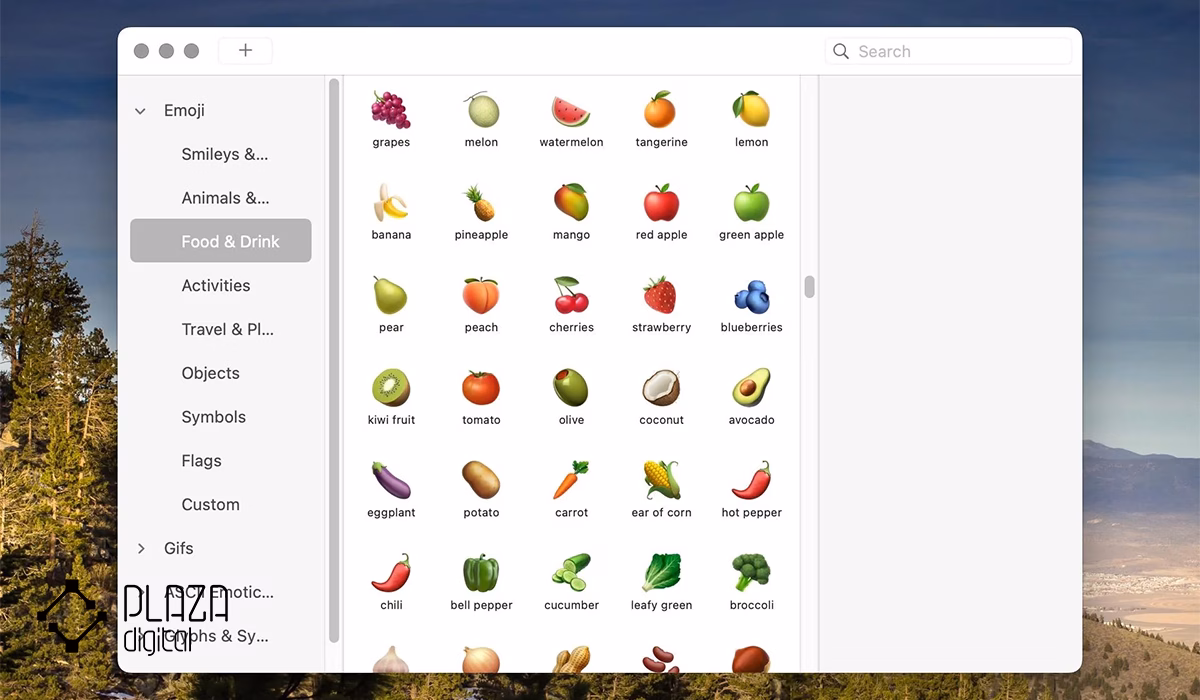The image size is (1200, 700).
Task: Choose the watermelon emoji
Action: pyautogui.click(x=571, y=110)
